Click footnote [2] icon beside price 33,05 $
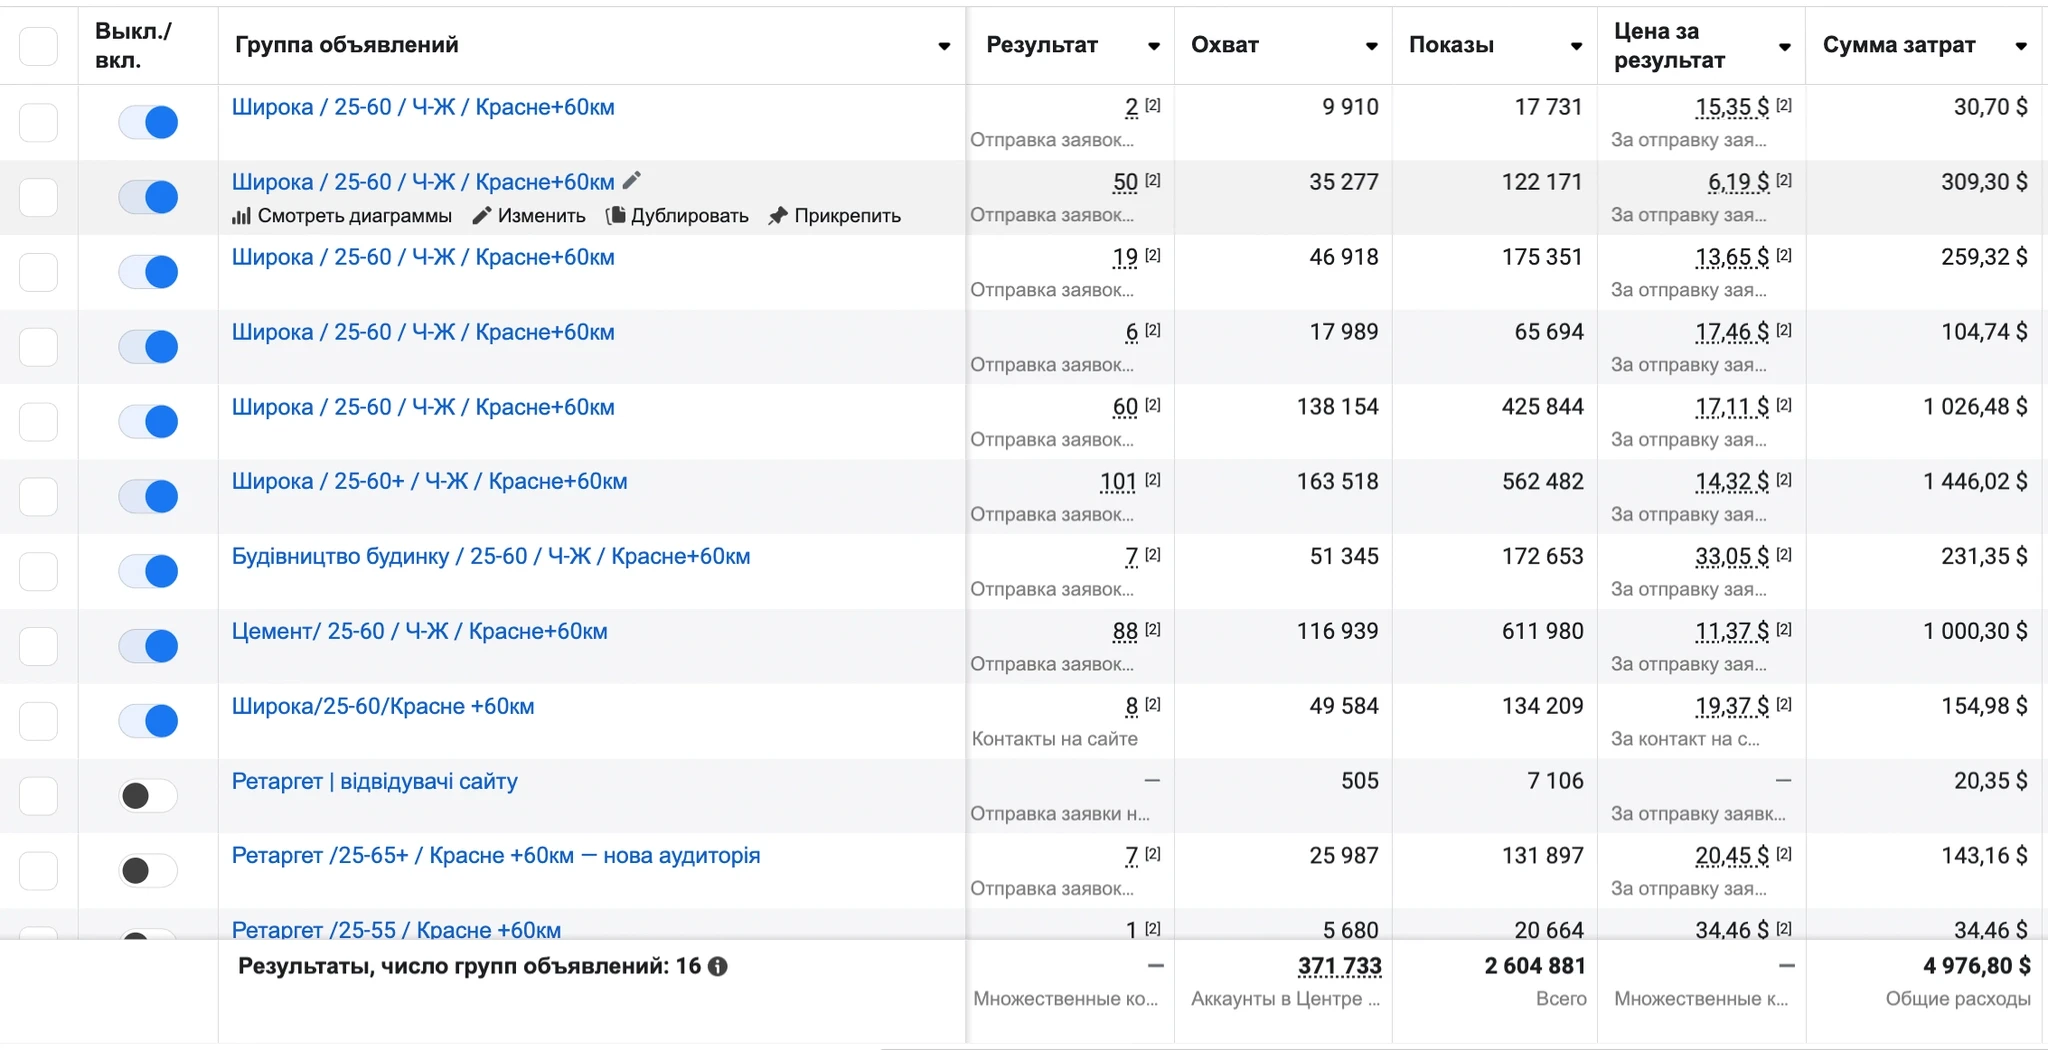This screenshot has width=2048, height=1050. [x=1784, y=555]
